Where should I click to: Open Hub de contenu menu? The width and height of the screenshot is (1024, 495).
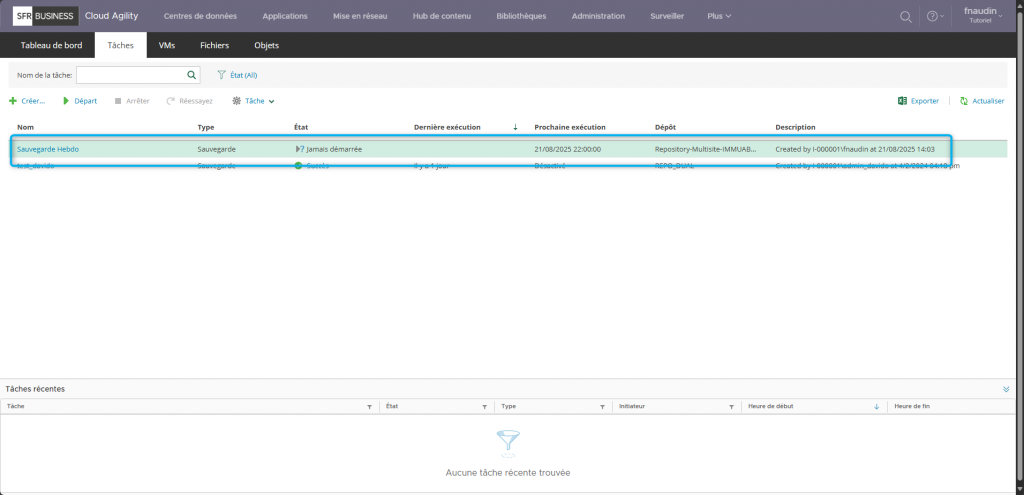[441, 16]
